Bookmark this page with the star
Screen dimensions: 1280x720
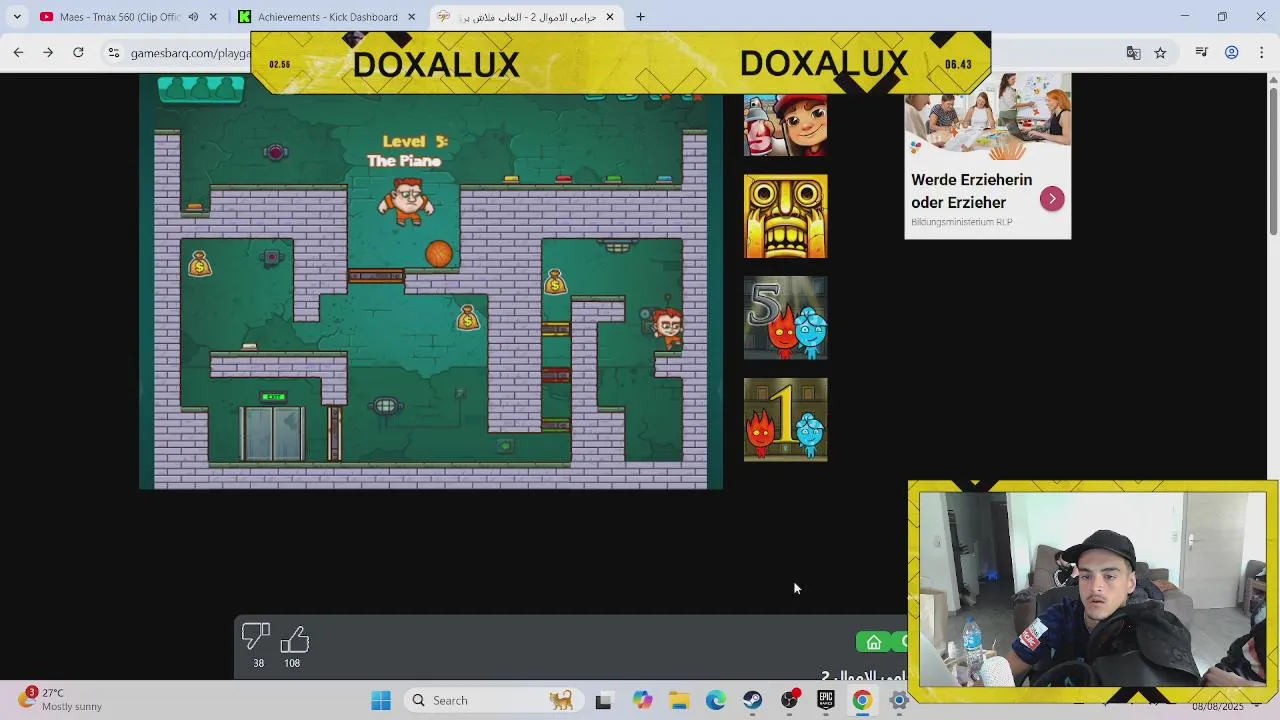click(x=1160, y=53)
